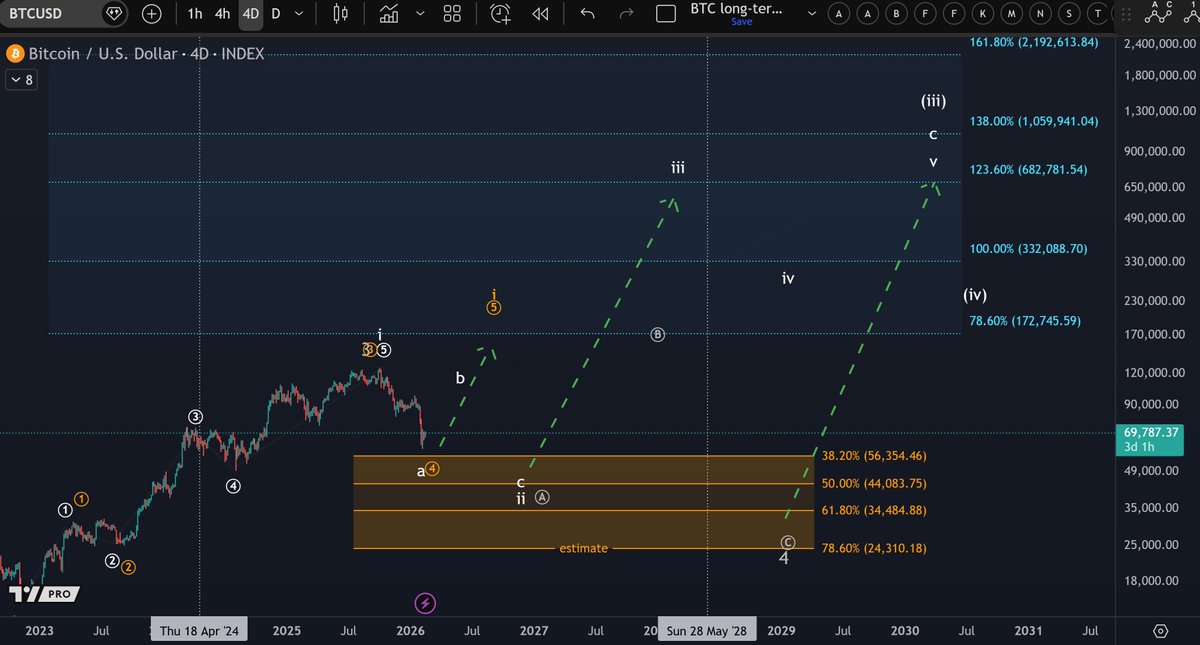Load the quick layout labeled S
The height and width of the screenshot is (645, 1200).
coord(1071,14)
